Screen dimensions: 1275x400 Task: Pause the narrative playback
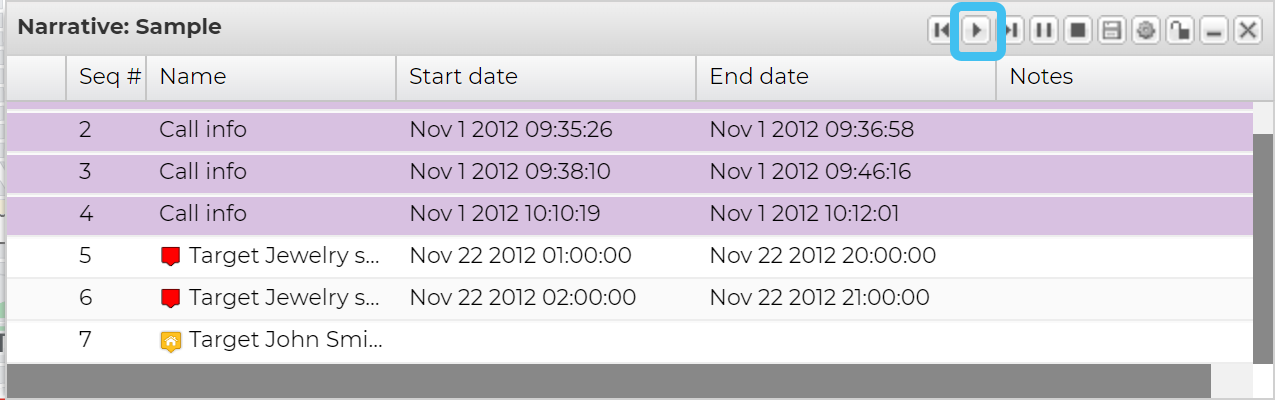coord(1043,31)
